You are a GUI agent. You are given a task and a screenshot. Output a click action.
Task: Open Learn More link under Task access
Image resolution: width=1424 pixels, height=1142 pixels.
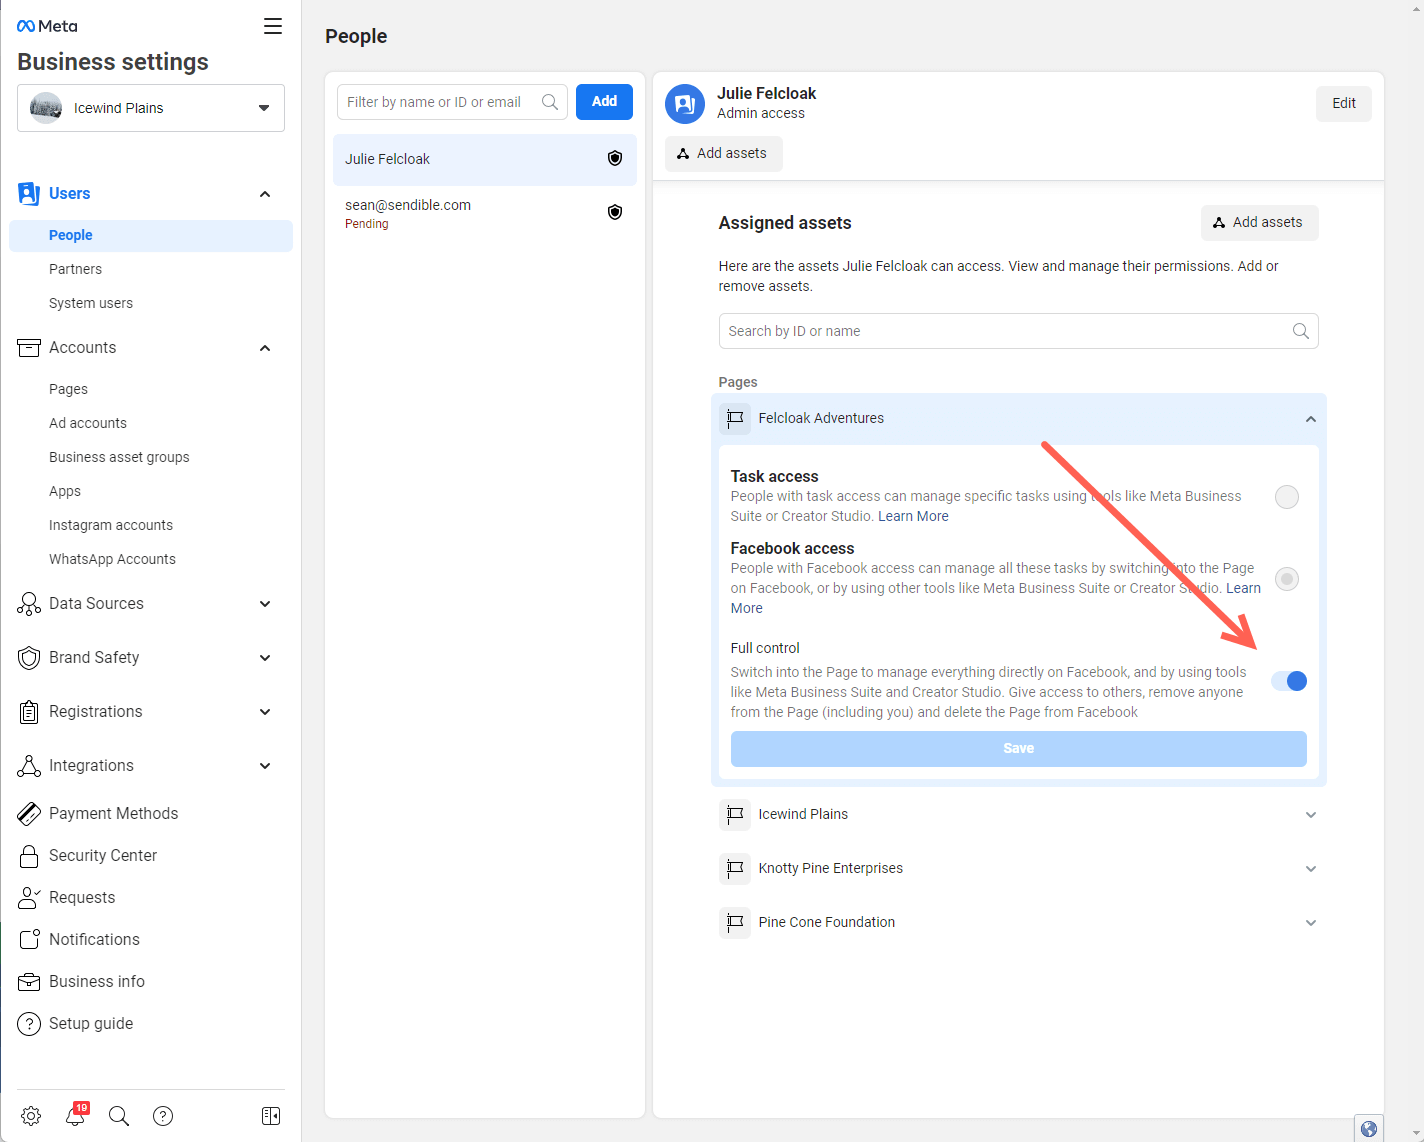pyautogui.click(x=913, y=517)
